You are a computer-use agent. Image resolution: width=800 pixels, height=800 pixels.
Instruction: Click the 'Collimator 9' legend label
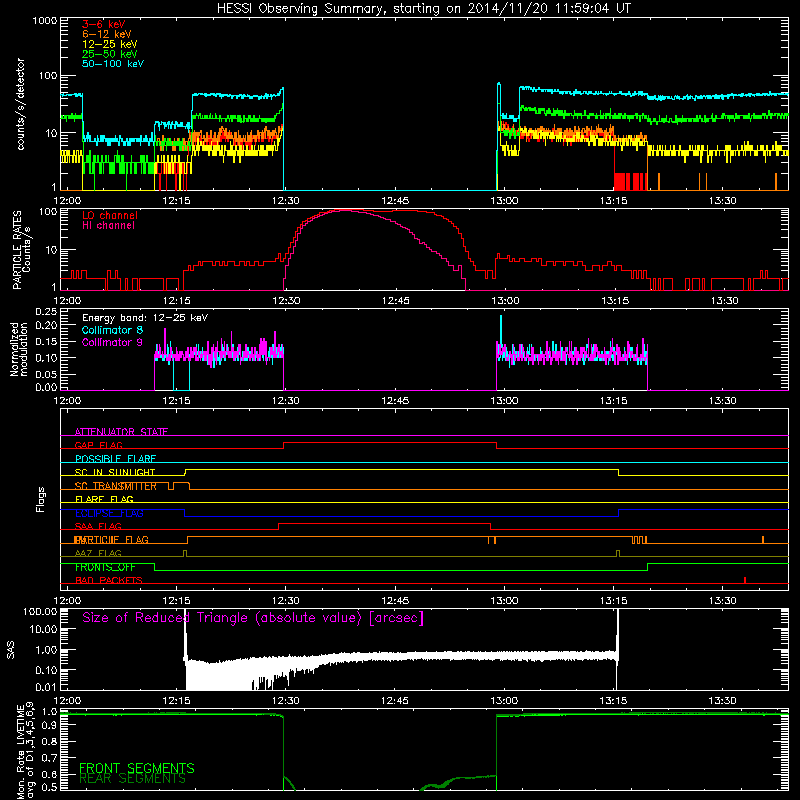(112, 342)
